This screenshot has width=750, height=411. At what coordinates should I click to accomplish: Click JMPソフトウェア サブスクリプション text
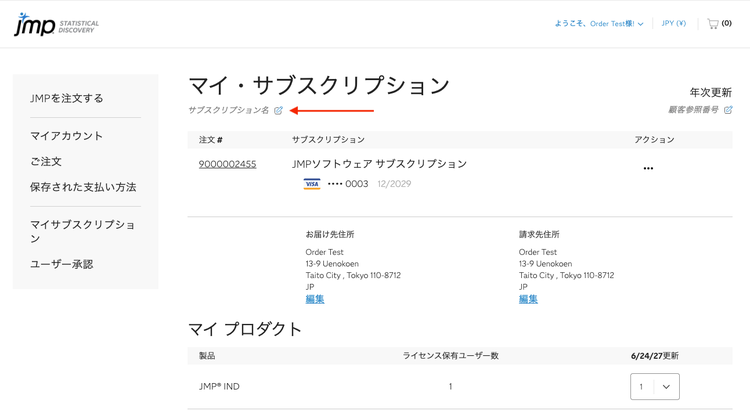[379, 164]
